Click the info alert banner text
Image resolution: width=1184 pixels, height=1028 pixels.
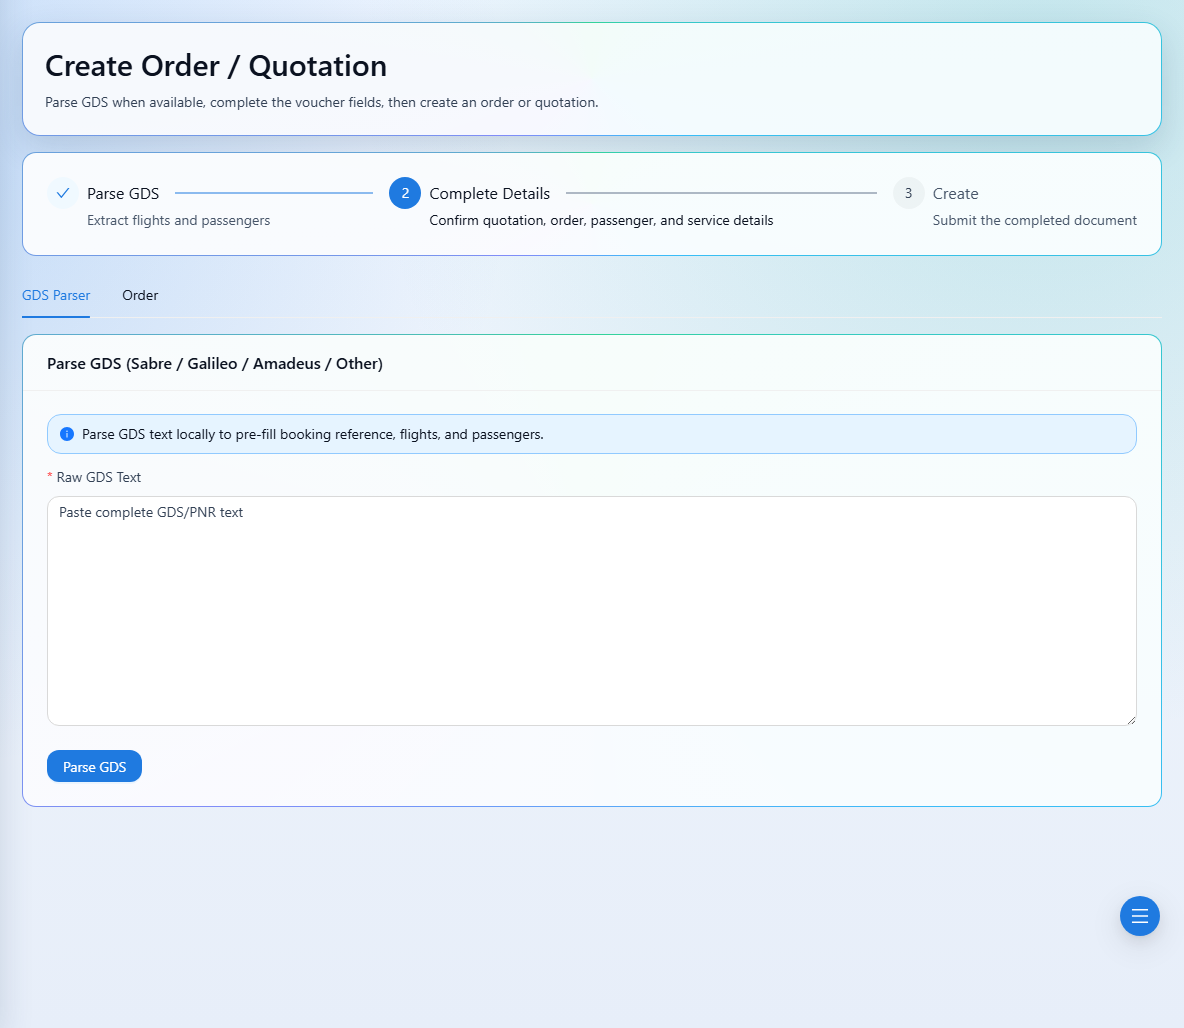tap(313, 434)
